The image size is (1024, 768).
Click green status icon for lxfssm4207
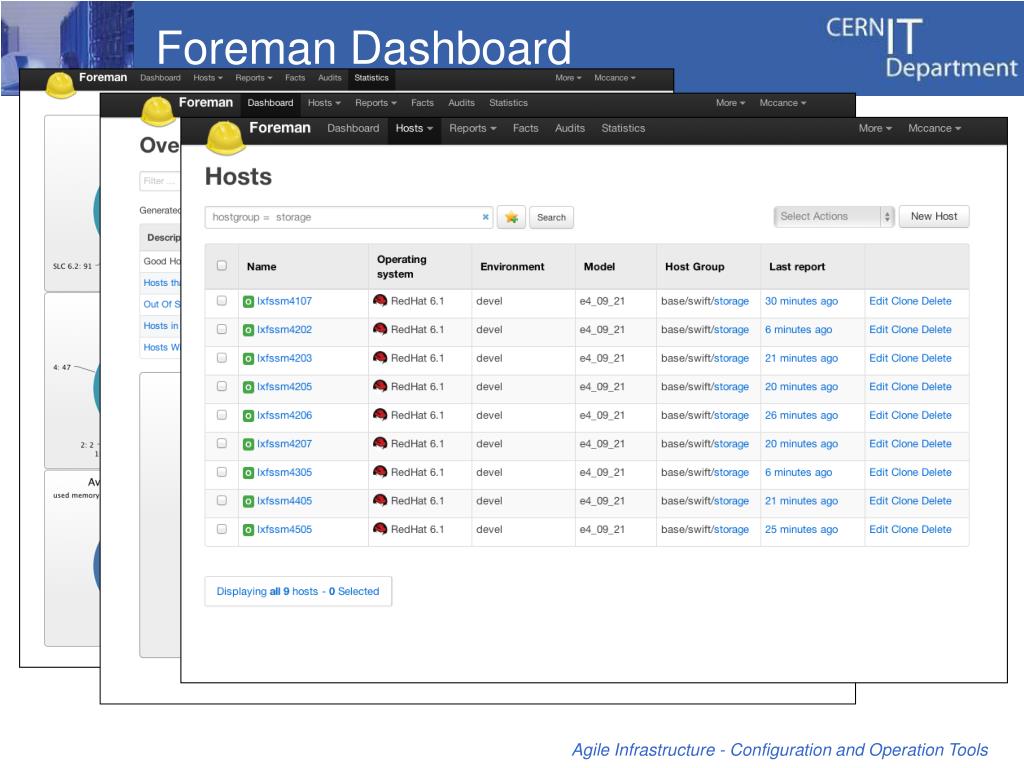pyautogui.click(x=248, y=444)
